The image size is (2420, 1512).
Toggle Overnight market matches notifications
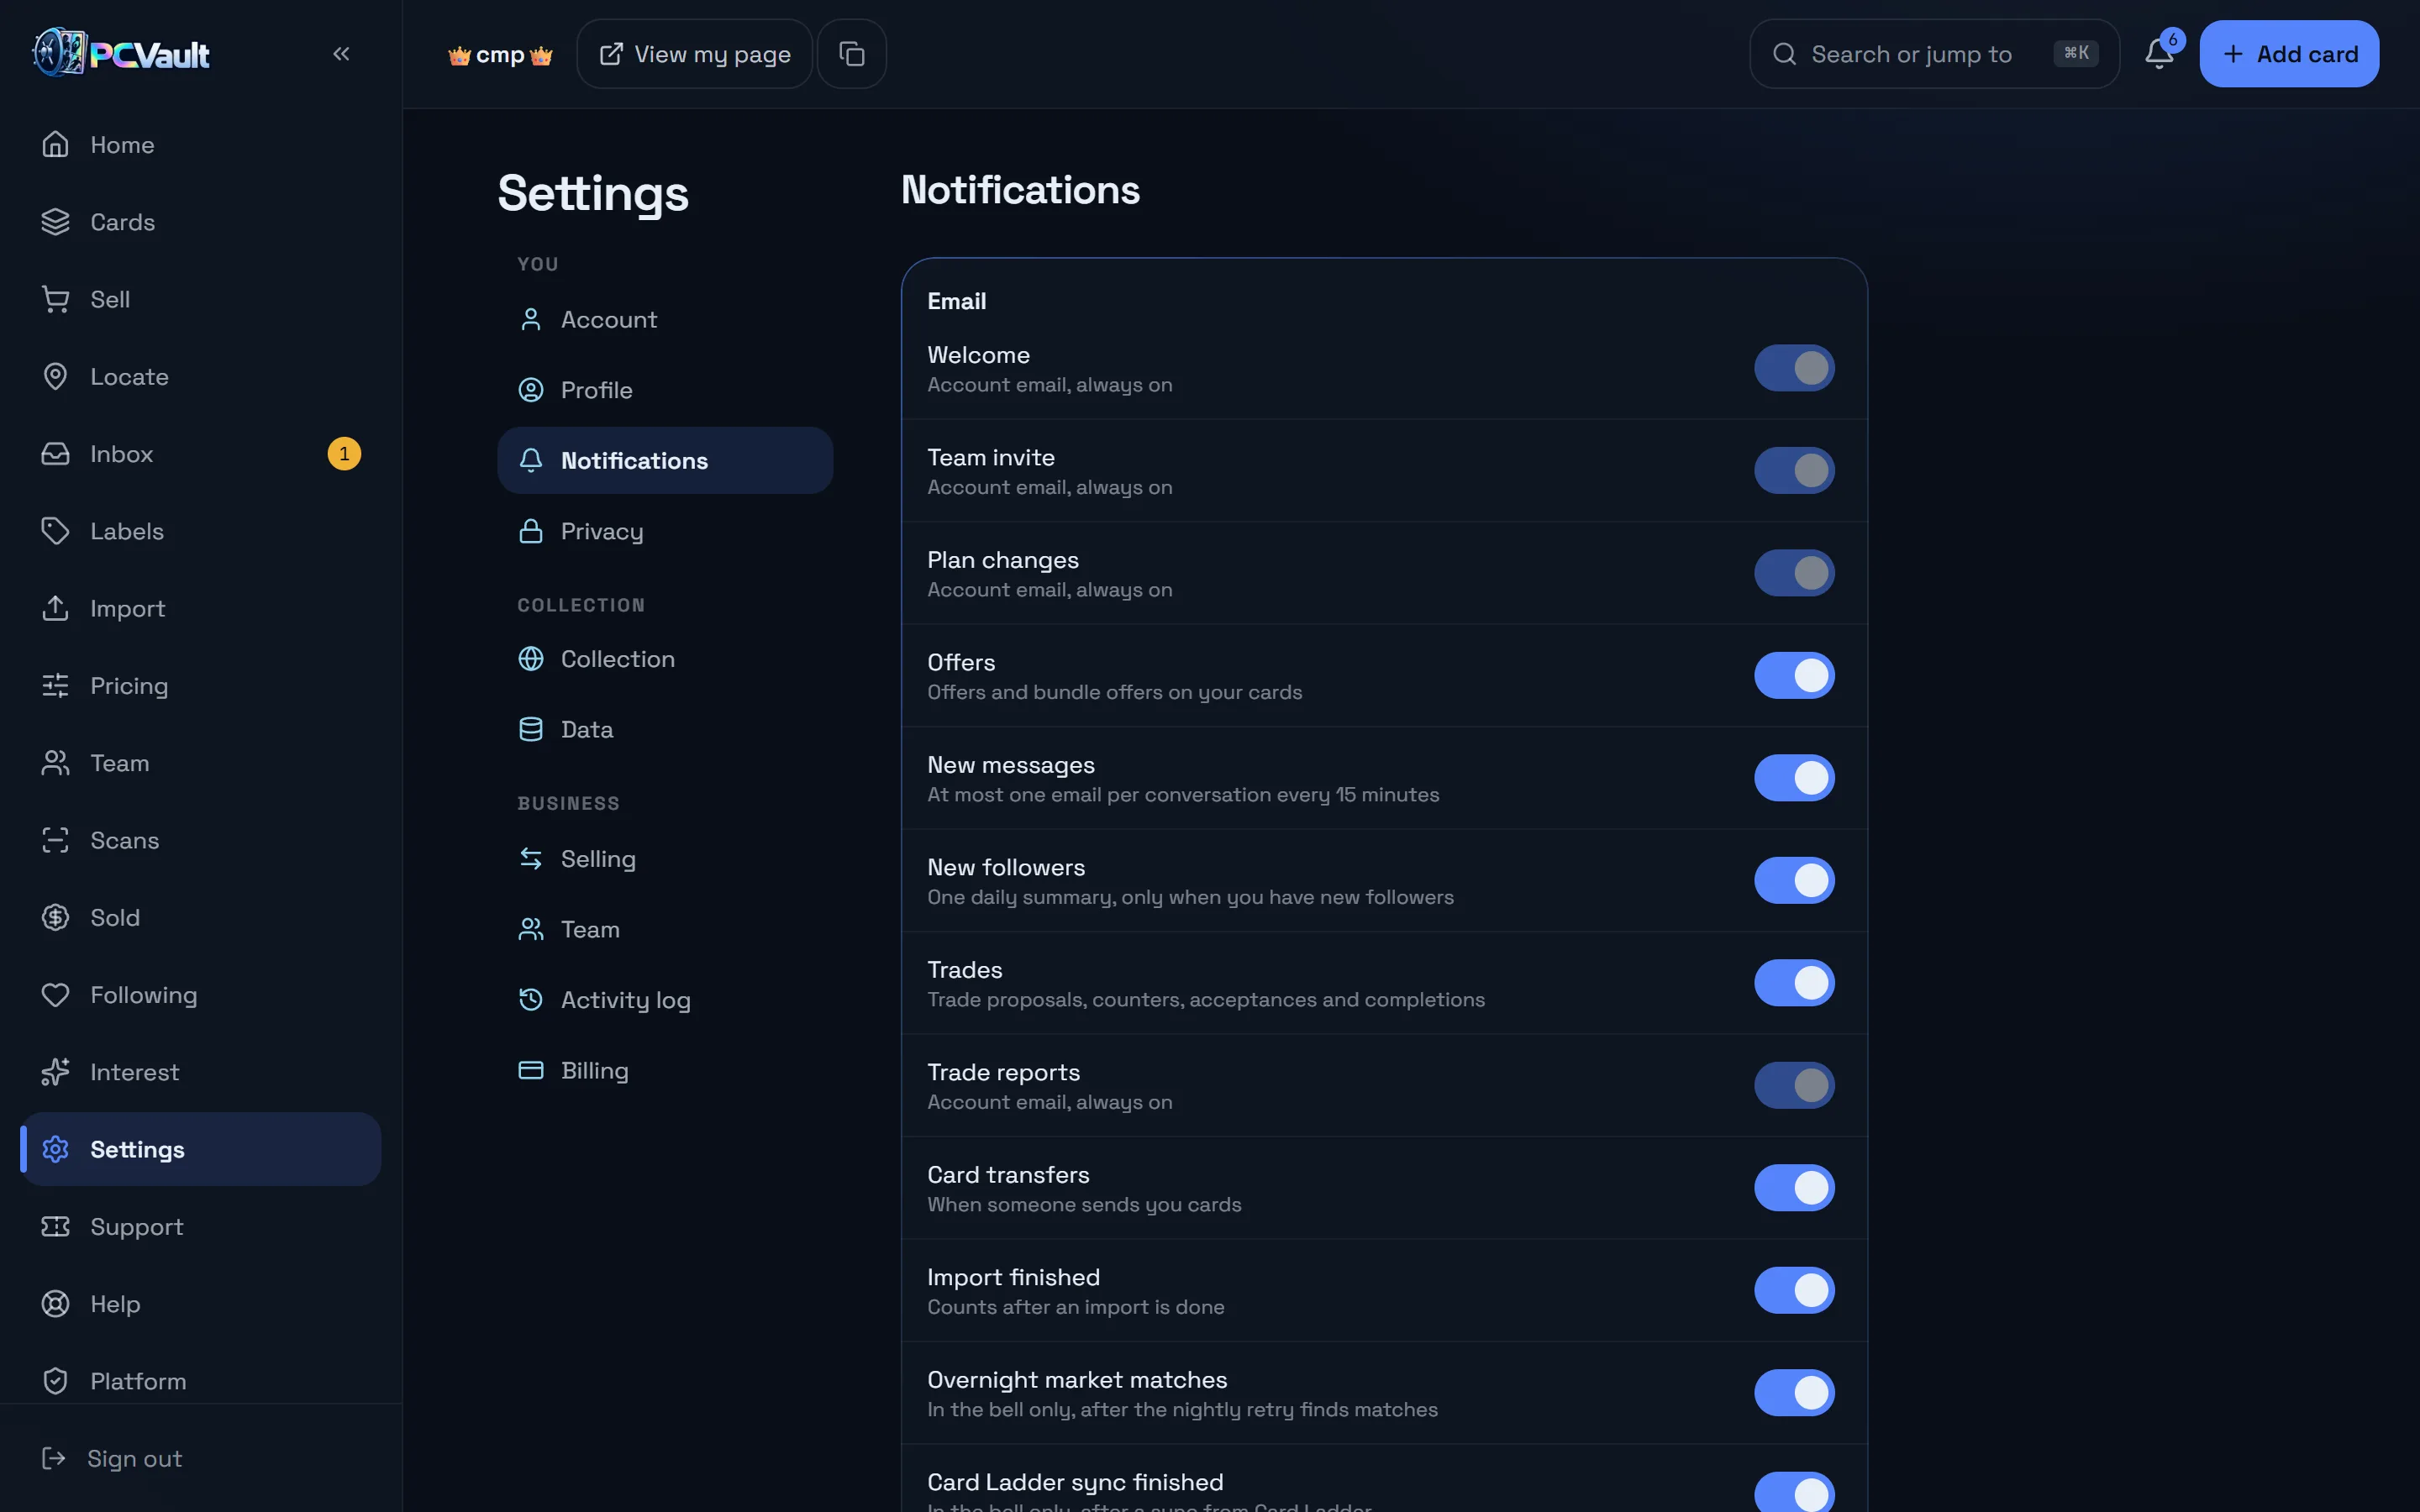(1794, 1393)
